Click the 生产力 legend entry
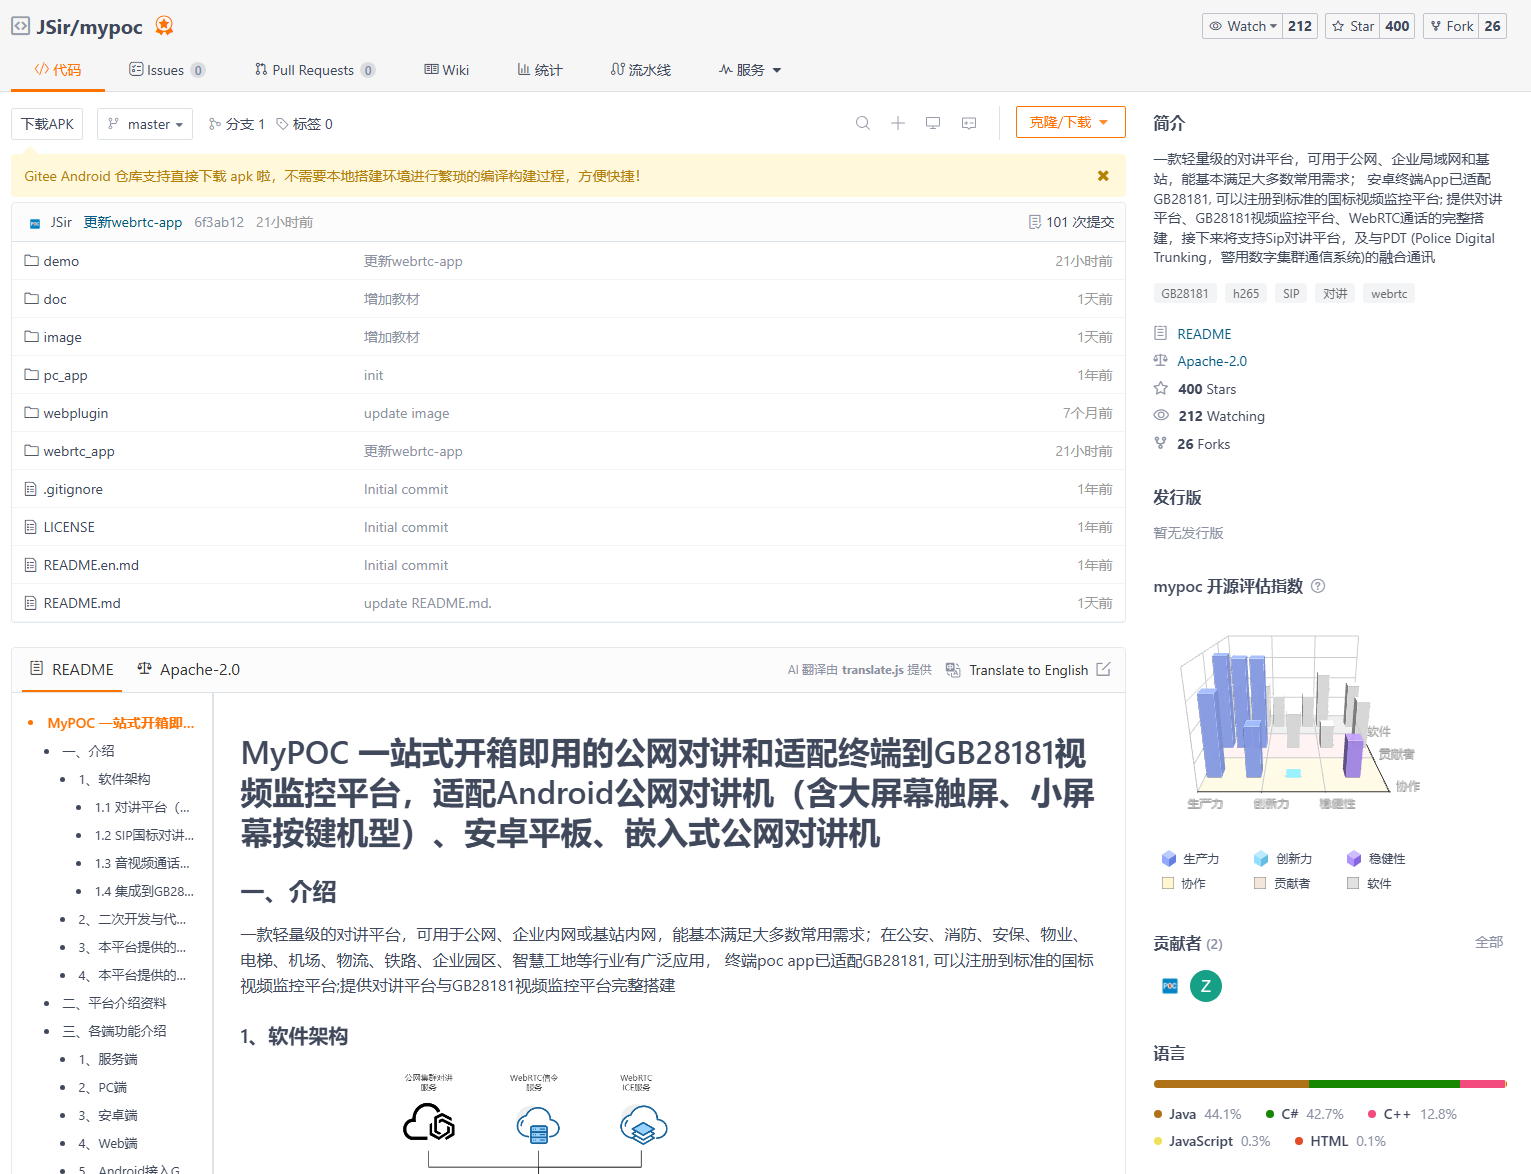1531x1174 pixels. (1190, 858)
